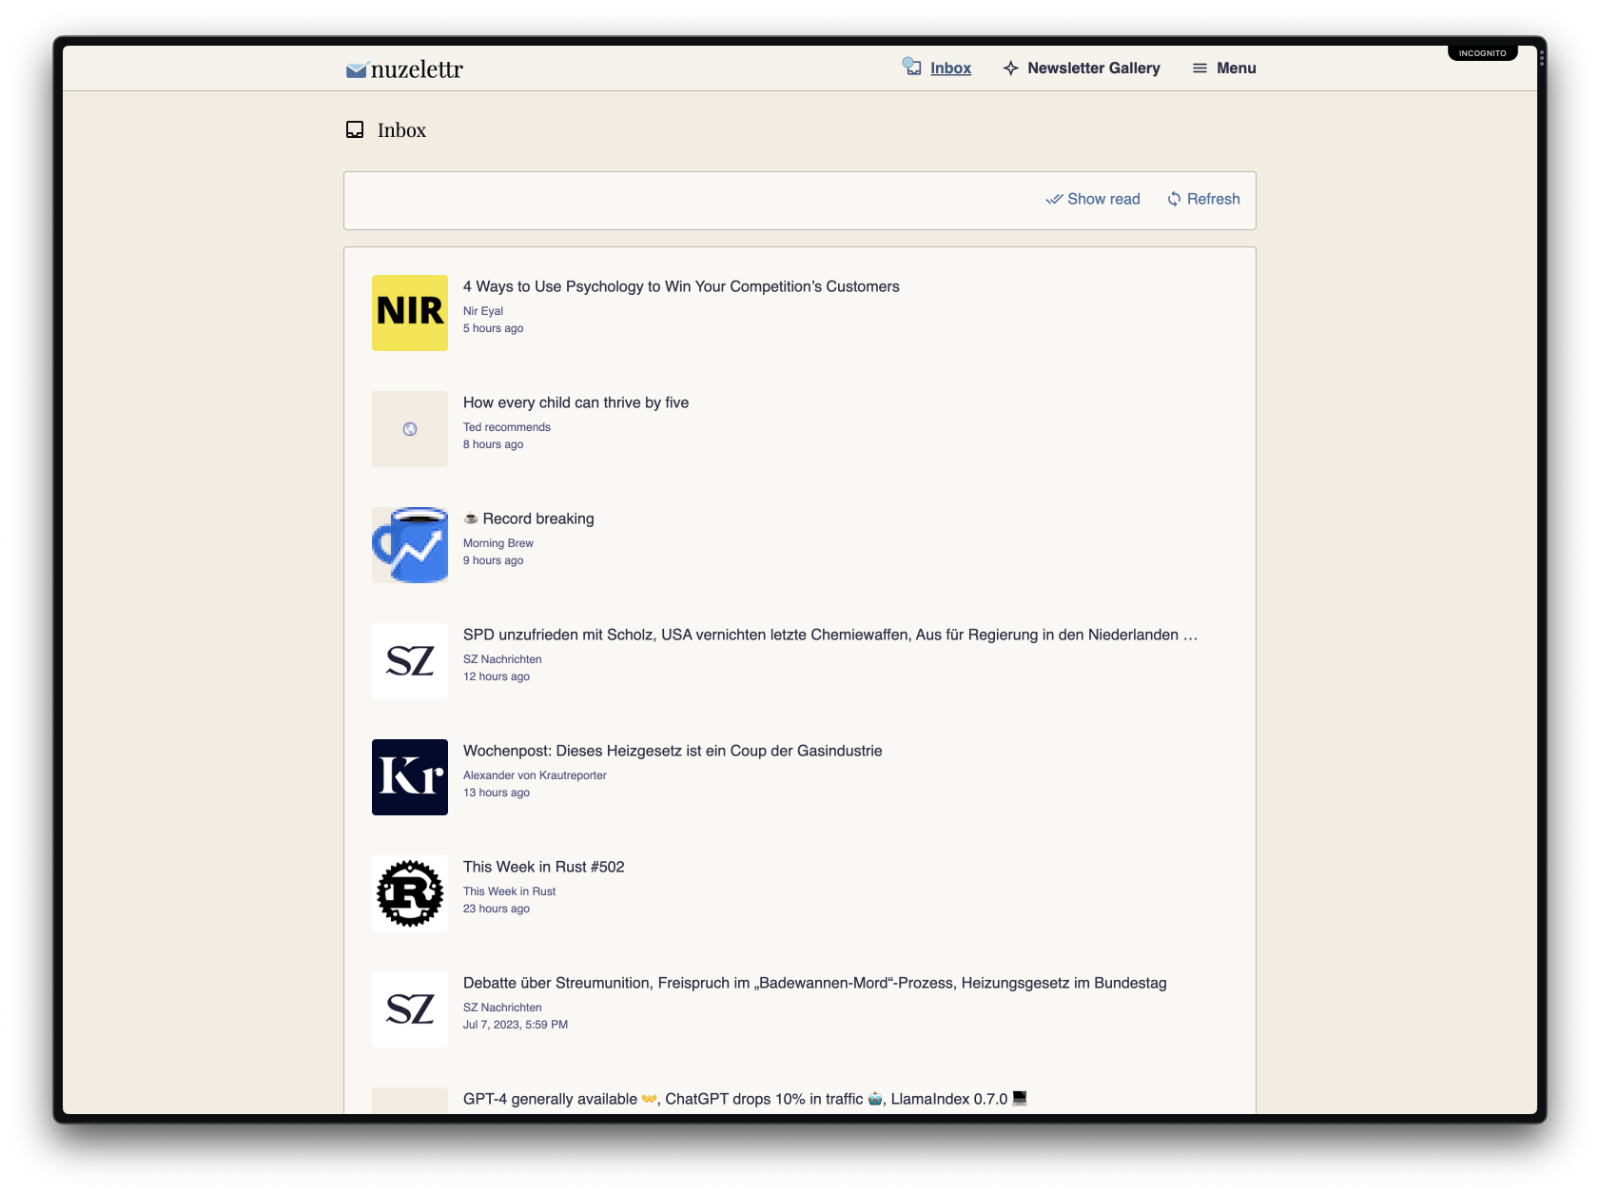This screenshot has width=1600, height=1194.
Task: Open 'How every child can thrive by five'
Action: 576,402
